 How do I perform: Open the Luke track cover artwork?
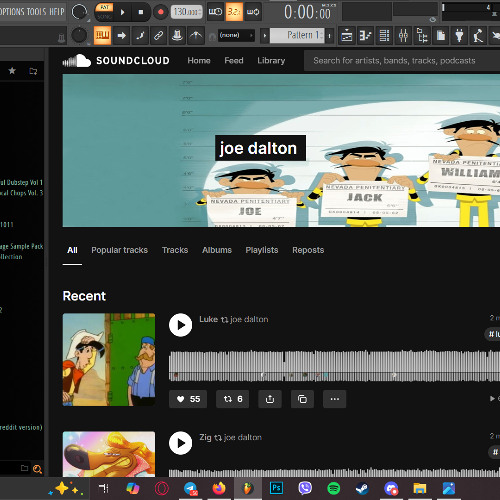pos(109,360)
